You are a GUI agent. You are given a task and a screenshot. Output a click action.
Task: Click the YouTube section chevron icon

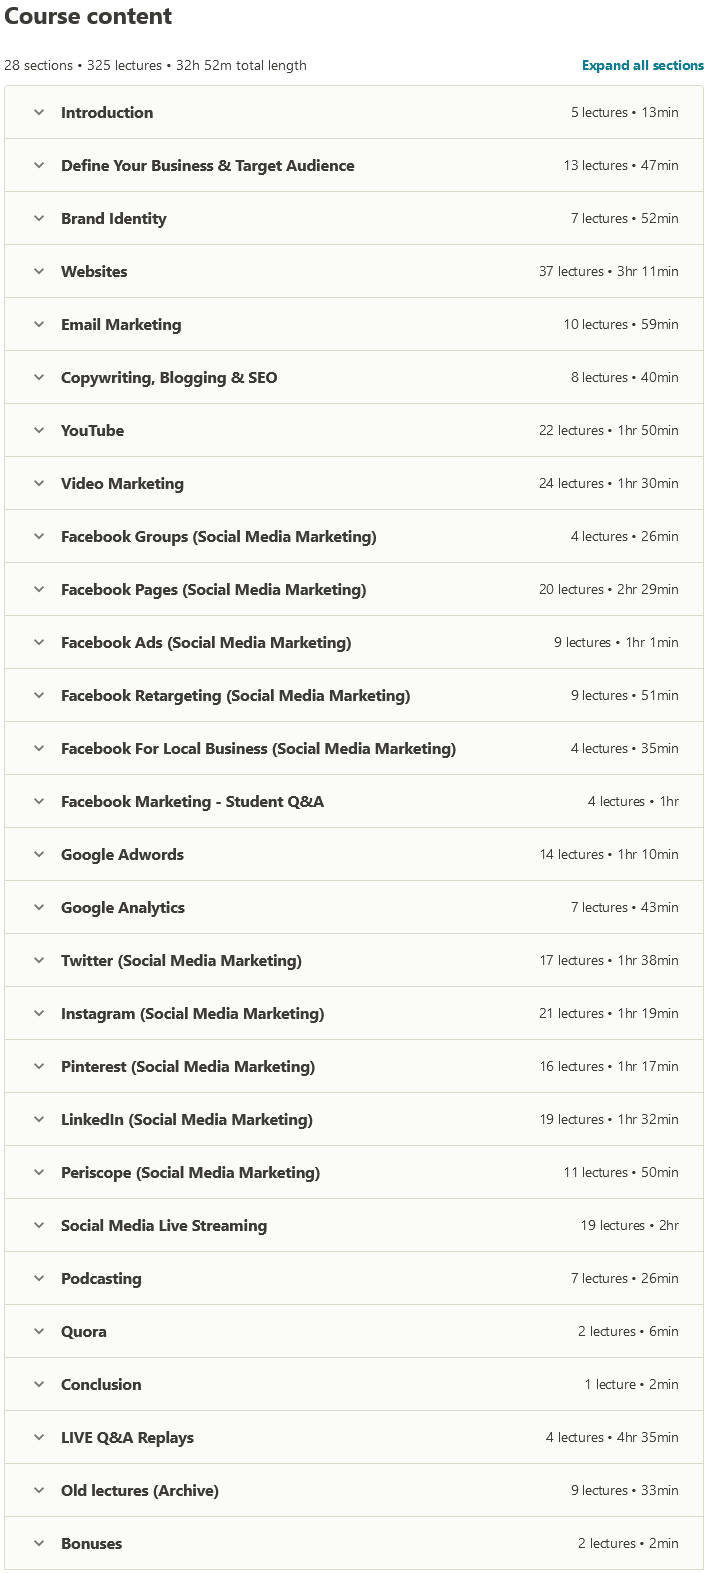pos(39,431)
